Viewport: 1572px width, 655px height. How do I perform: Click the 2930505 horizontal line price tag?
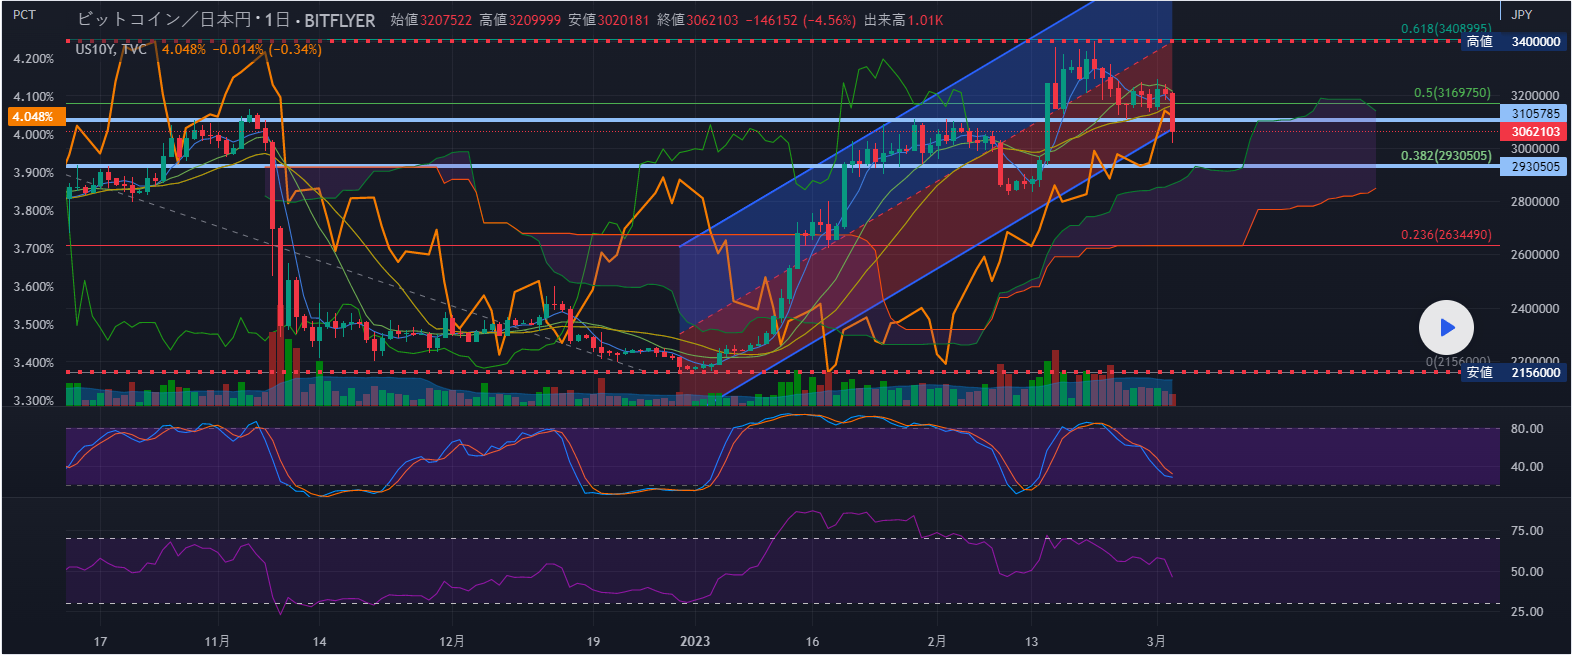pos(1535,167)
